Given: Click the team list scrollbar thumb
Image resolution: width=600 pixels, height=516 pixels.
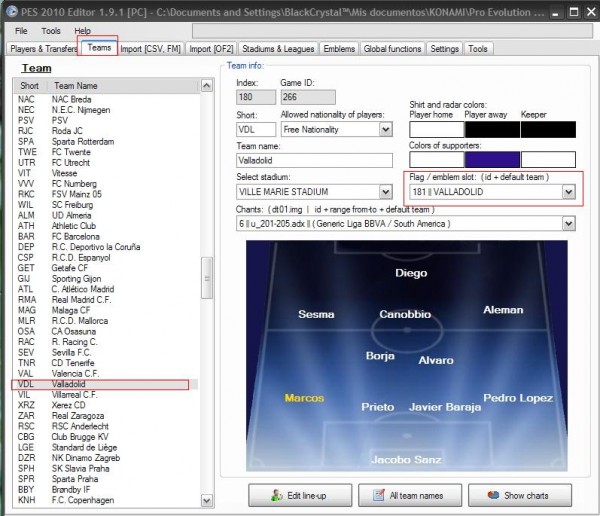Looking at the screenshot, I should [x=207, y=278].
